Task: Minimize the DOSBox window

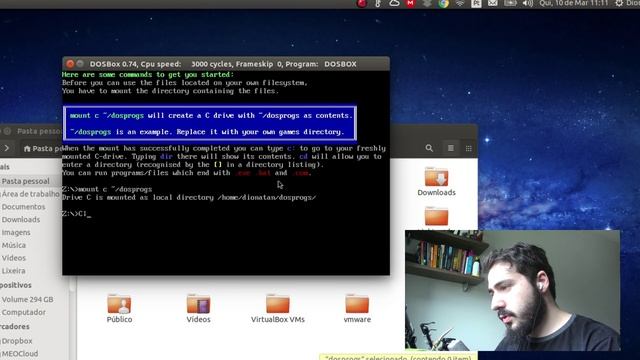Action: click(x=80, y=64)
